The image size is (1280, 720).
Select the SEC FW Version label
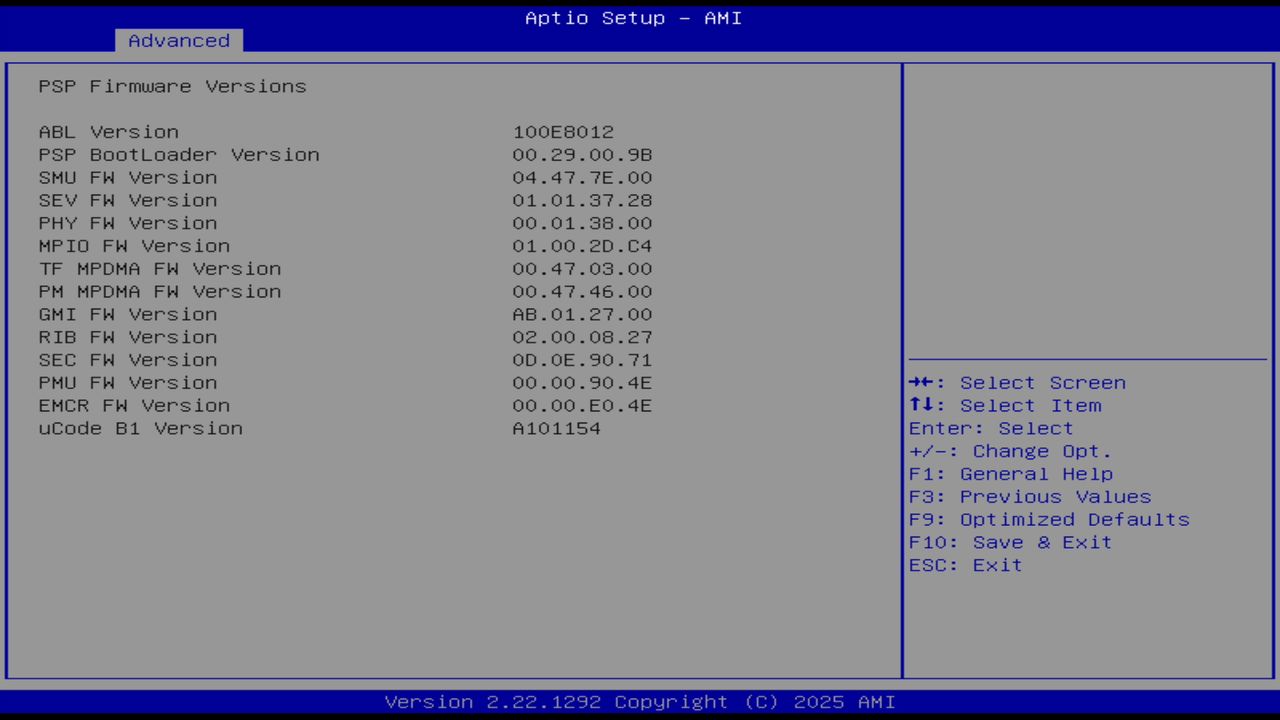click(128, 360)
